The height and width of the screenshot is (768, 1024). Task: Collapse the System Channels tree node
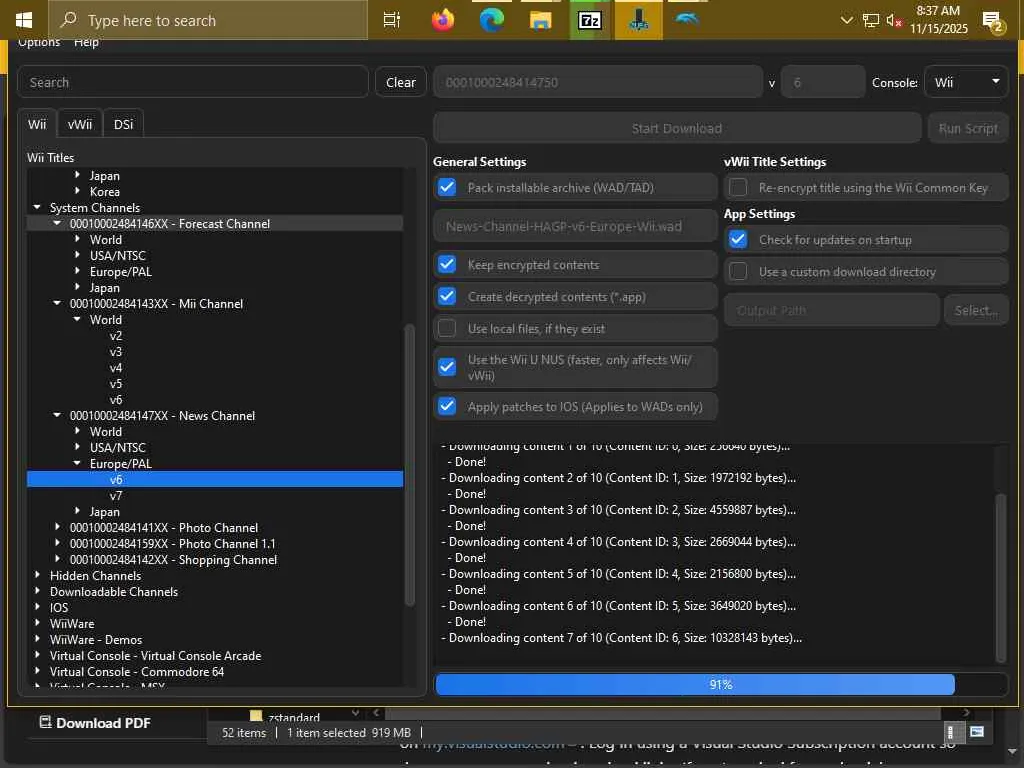[37, 207]
